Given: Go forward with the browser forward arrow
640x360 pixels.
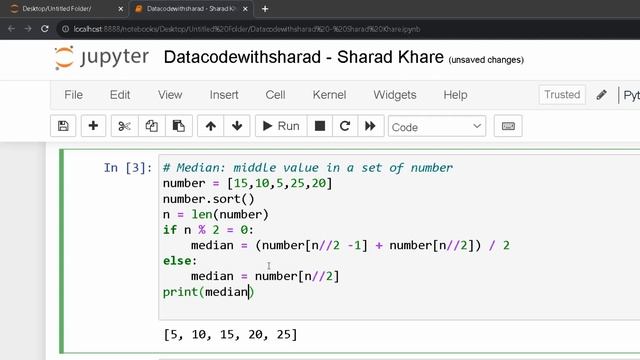Looking at the screenshot, I should [x=28, y=29].
